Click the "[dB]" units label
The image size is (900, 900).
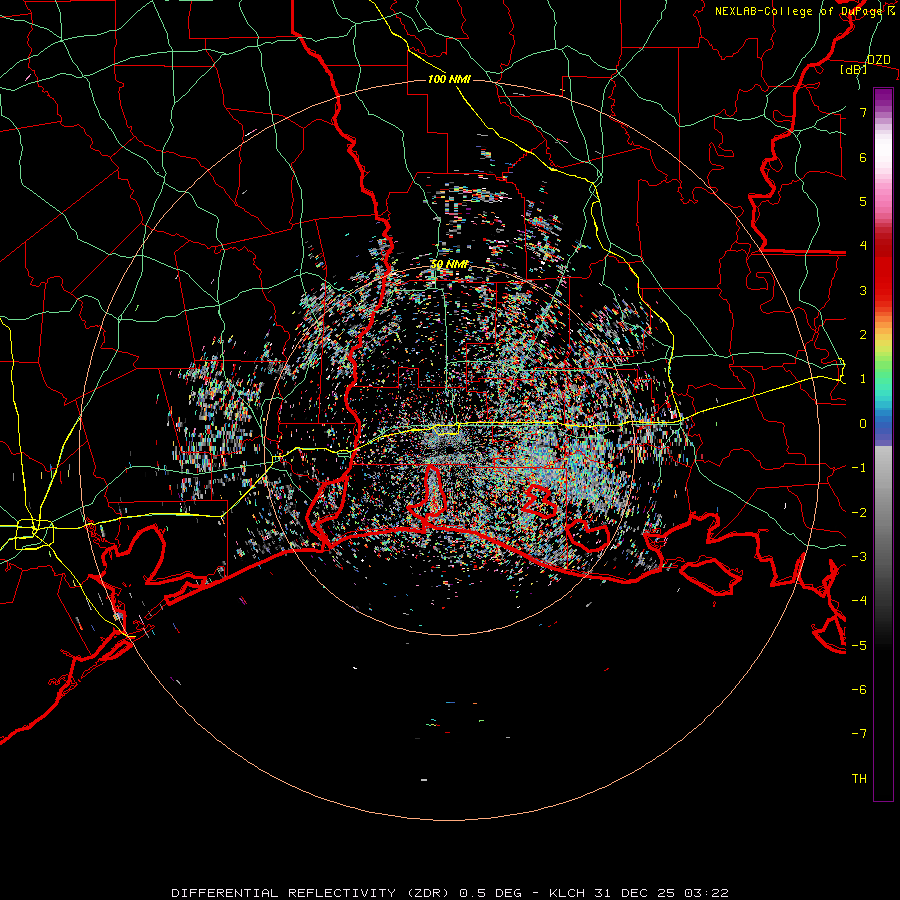854,69
